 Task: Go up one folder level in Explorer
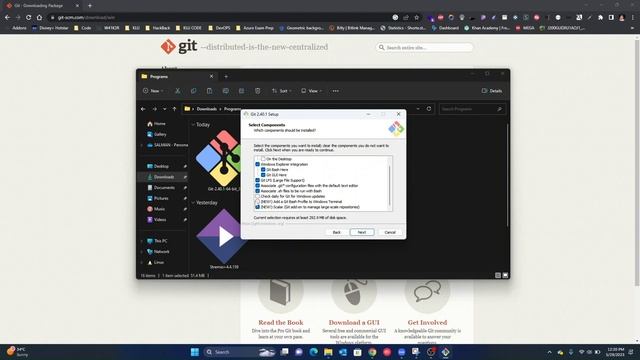[x=174, y=109]
